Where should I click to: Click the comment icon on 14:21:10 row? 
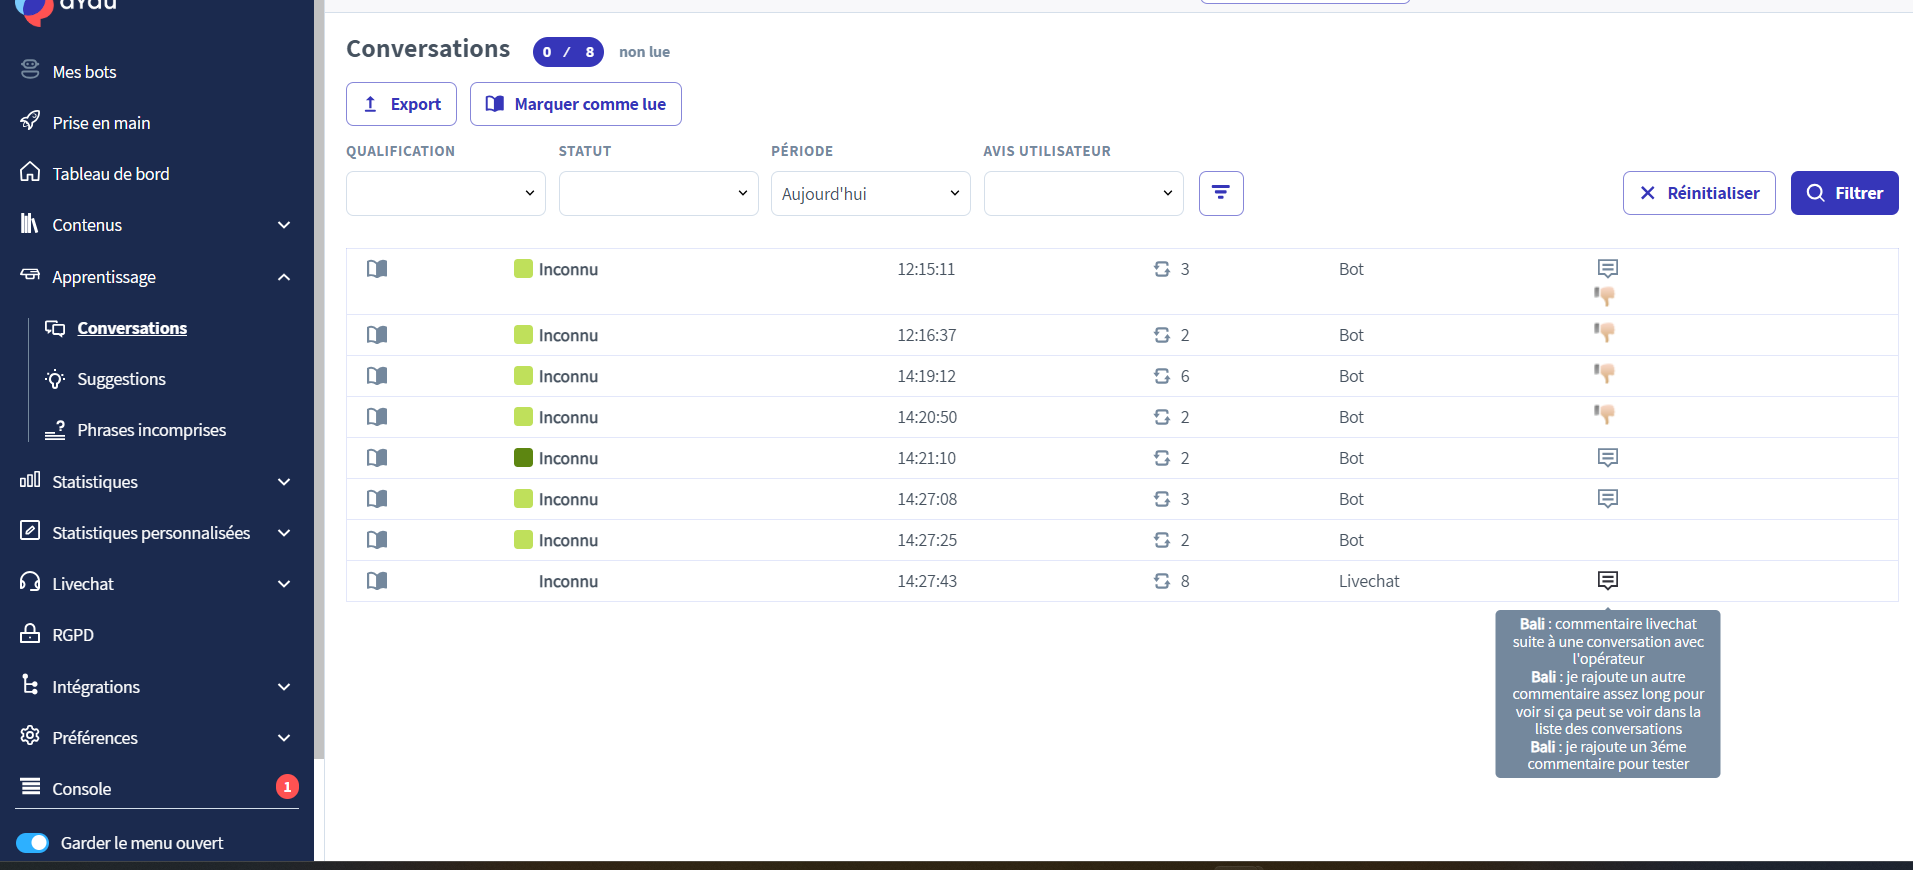[x=1607, y=458]
